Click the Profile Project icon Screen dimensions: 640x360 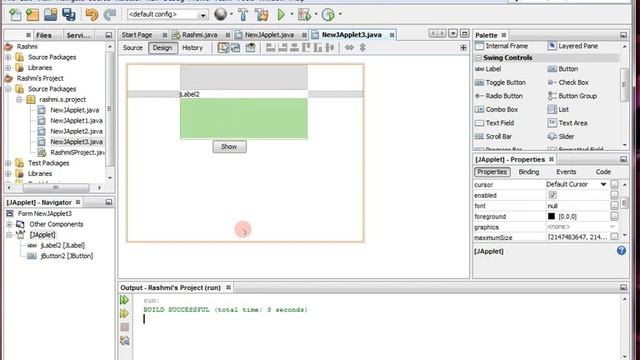tap(328, 15)
